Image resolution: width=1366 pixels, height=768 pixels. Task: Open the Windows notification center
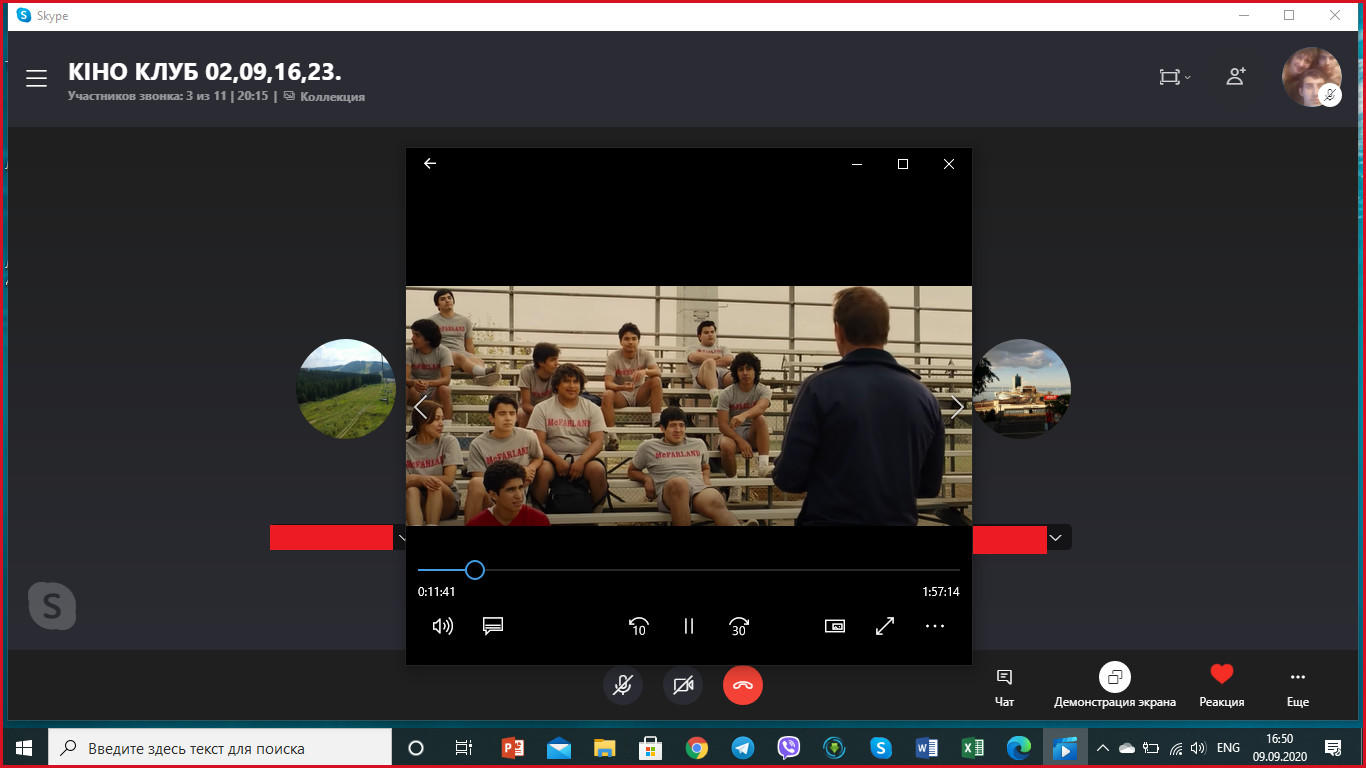click(x=1332, y=747)
